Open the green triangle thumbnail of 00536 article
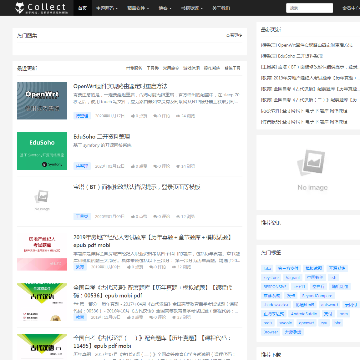This screenshot has width=360, height=360. pos(42,302)
